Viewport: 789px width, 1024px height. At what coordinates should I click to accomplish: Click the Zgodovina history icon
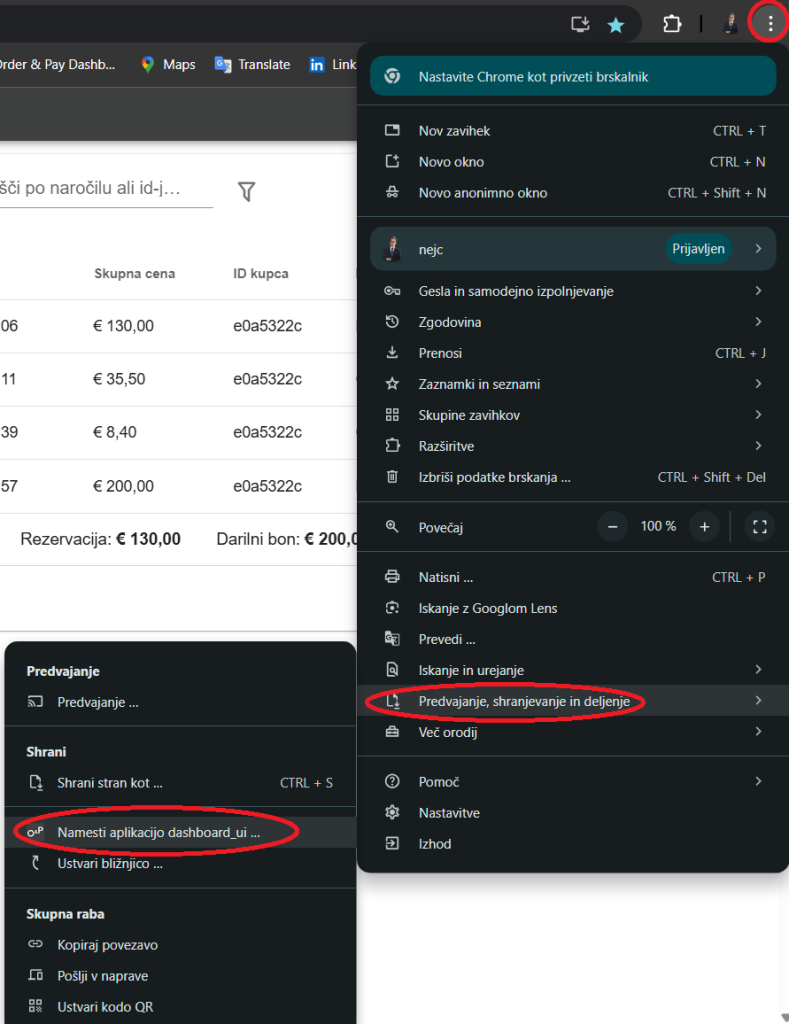point(392,321)
